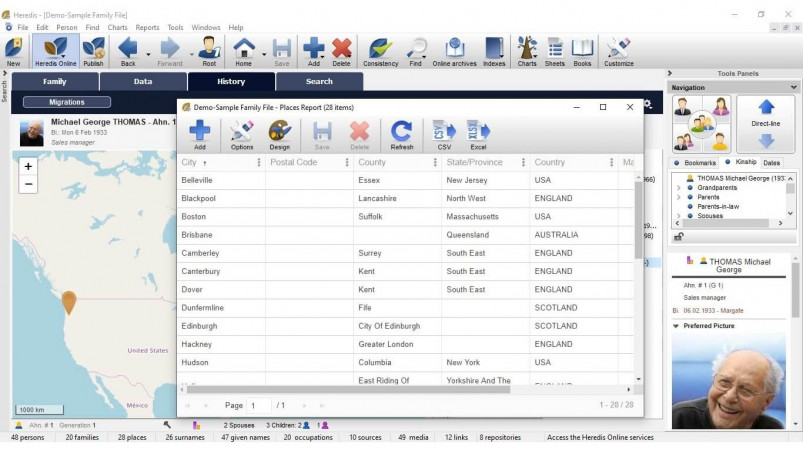Viewport: 803px width, 451px height.
Task: Click the Customize toolbar icon
Action: pyautogui.click(x=619, y=52)
